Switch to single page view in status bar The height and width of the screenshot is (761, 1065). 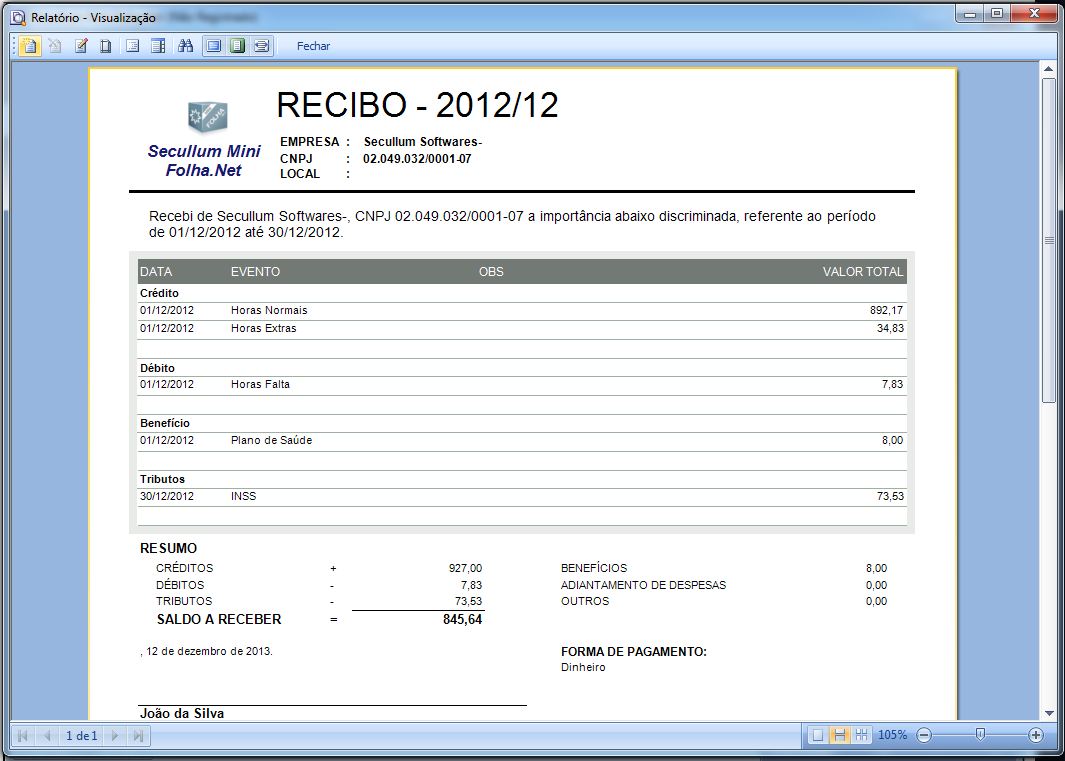point(818,735)
